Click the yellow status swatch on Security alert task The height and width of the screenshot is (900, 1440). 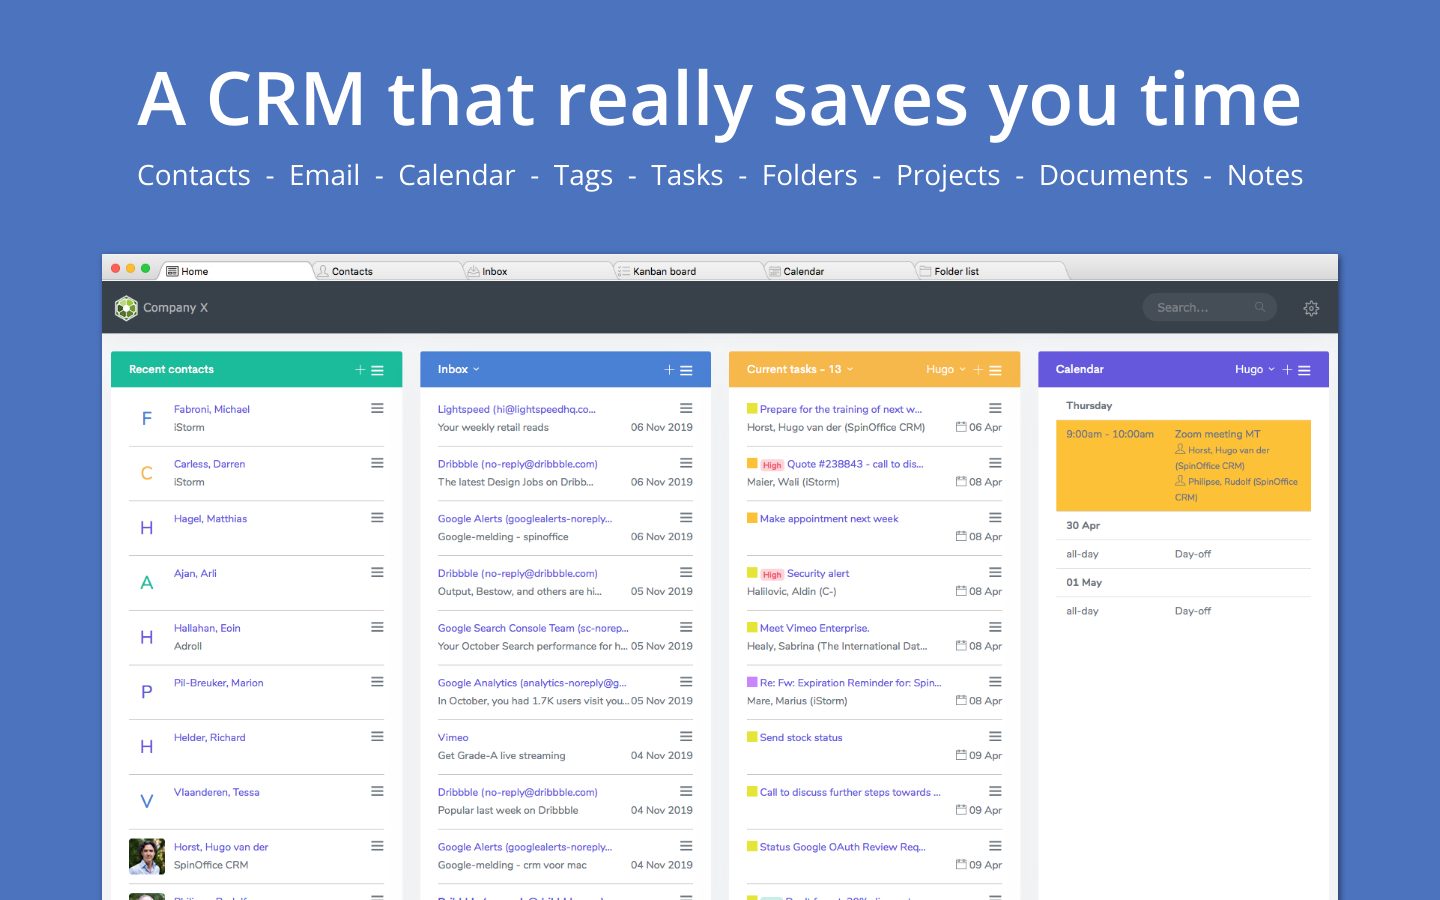tap(753, 573)
